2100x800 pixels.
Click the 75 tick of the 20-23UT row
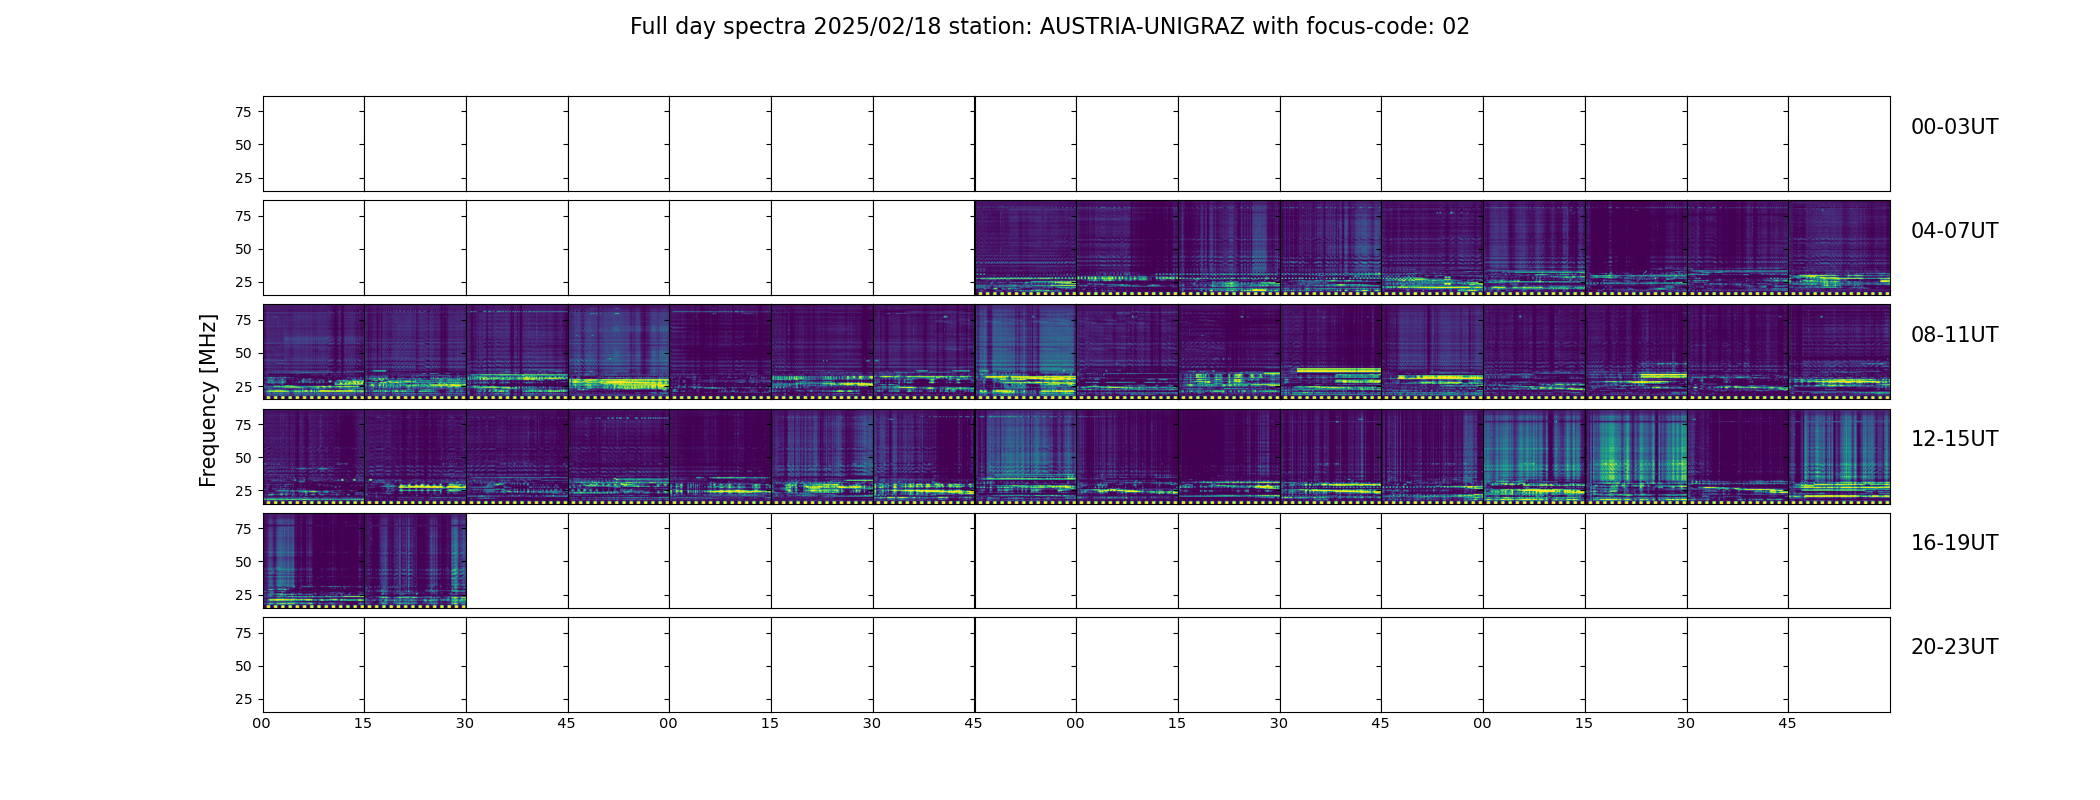coord(243,633)
